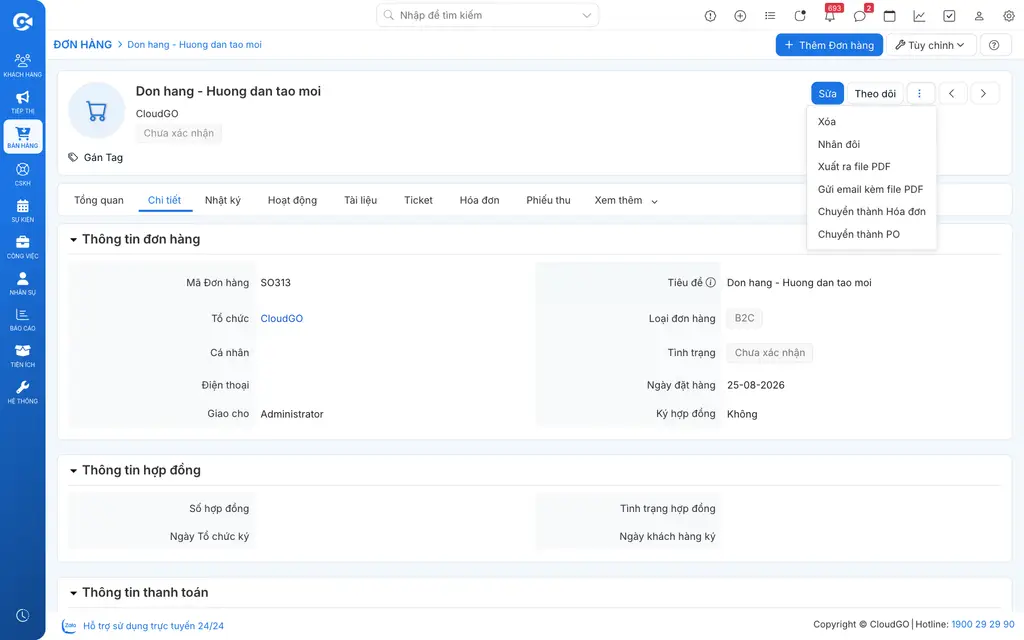
Task: Expand the search box dropdown arrow
Action: (586, 15)
